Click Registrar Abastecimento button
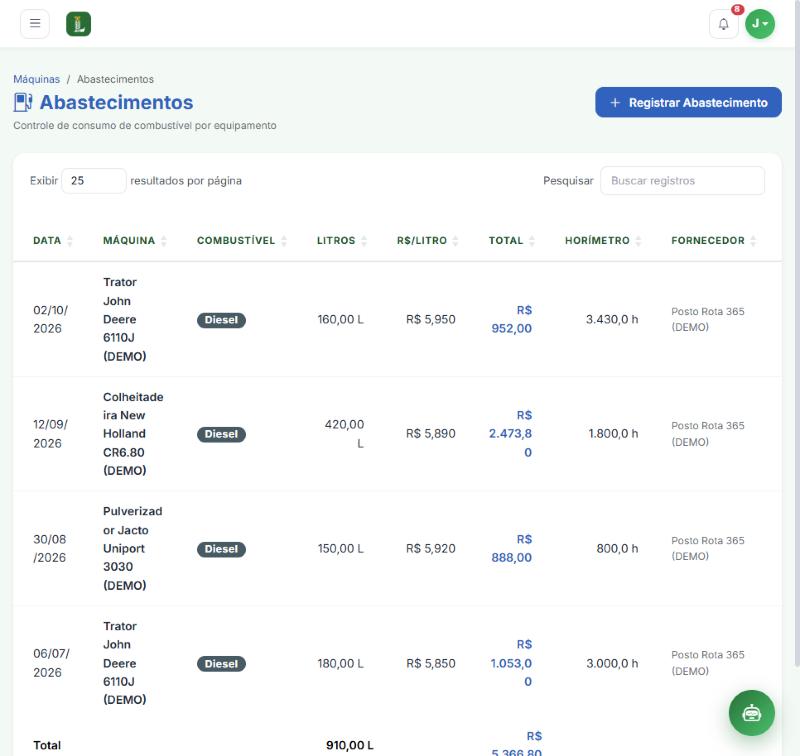800x756 pixels. pos(688,103)
